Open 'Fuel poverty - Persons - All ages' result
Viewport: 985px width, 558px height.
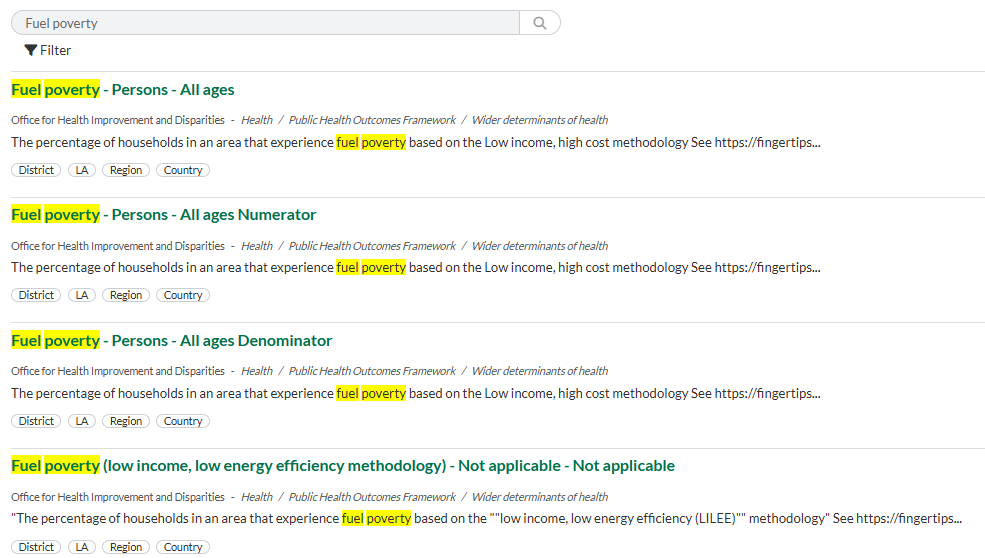click(123, 90)
